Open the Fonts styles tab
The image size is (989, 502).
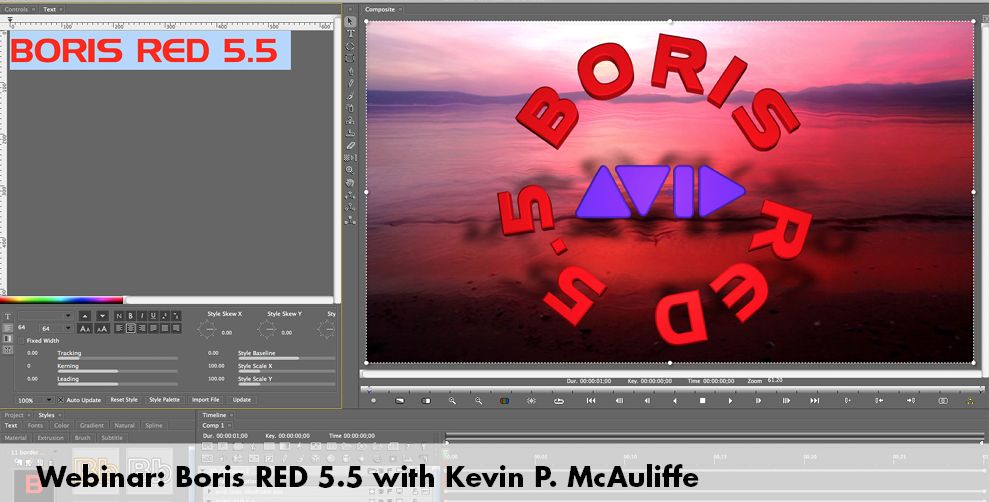click(x=35, y=426)
